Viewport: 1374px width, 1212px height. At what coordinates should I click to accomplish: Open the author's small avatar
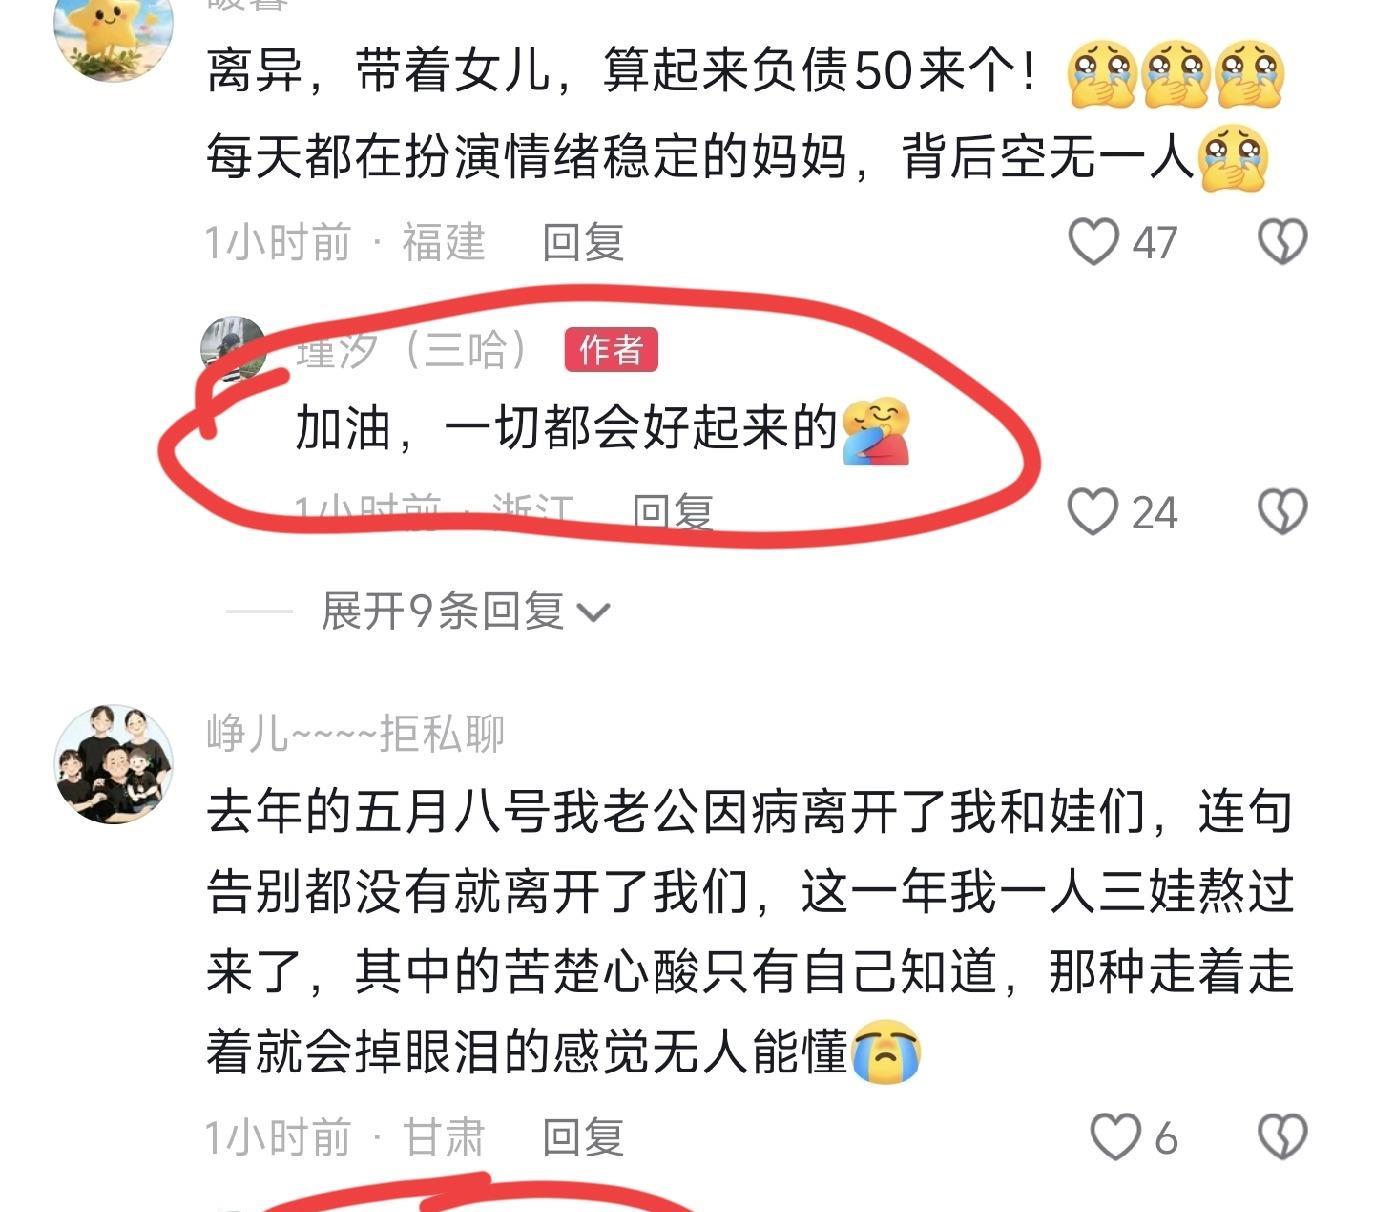pyautogui.click(x=233, y=349)
